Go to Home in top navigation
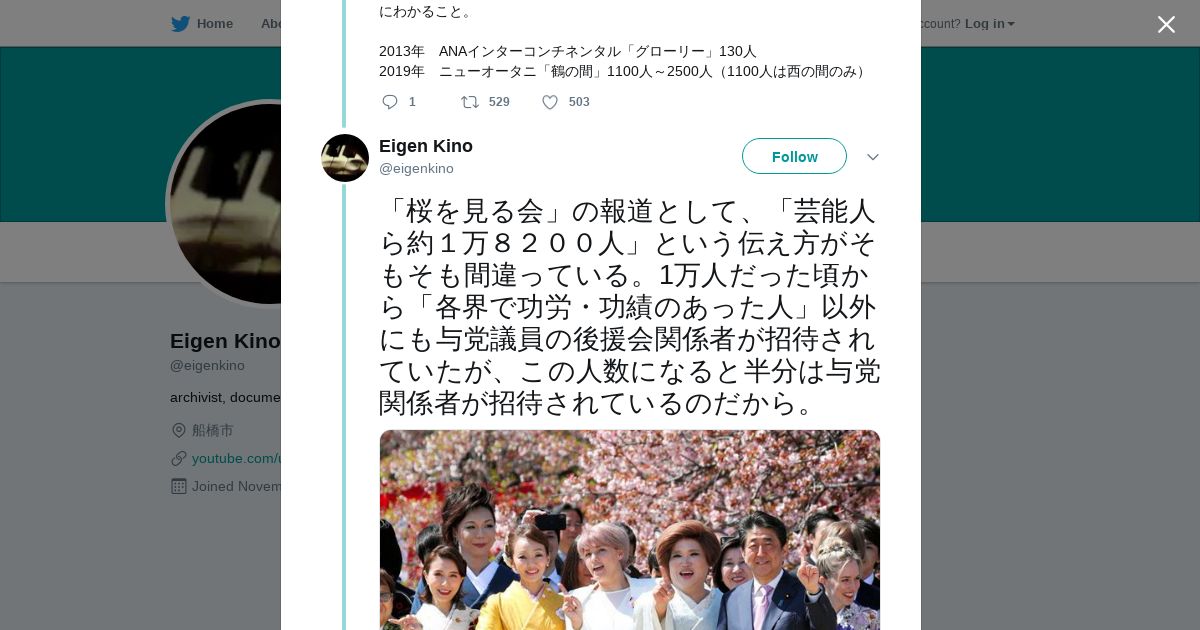This screenshot has height=630, width=1200. pyautogui.click(x=214, y=24)
